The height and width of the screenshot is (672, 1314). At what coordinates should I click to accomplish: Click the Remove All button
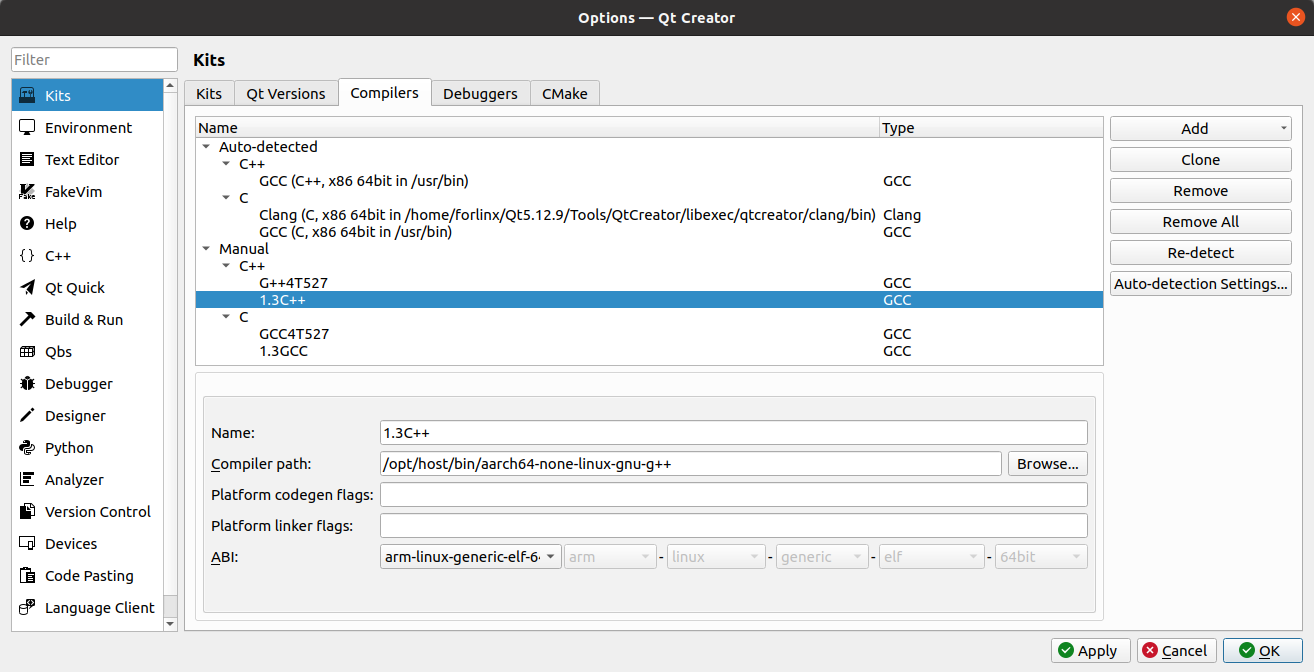pyautogui.click(x=1200, y=222)
